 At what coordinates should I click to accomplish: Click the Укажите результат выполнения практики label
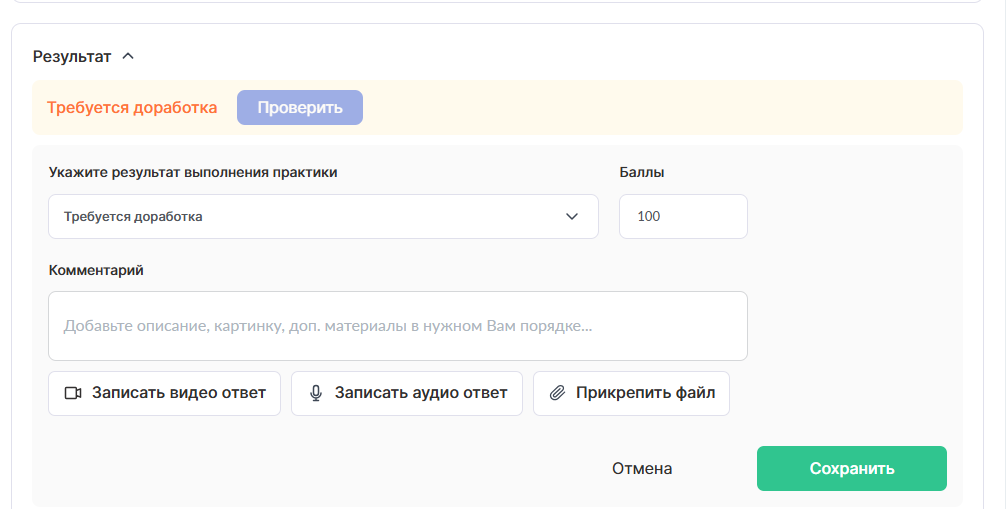(x=193, y=172)
